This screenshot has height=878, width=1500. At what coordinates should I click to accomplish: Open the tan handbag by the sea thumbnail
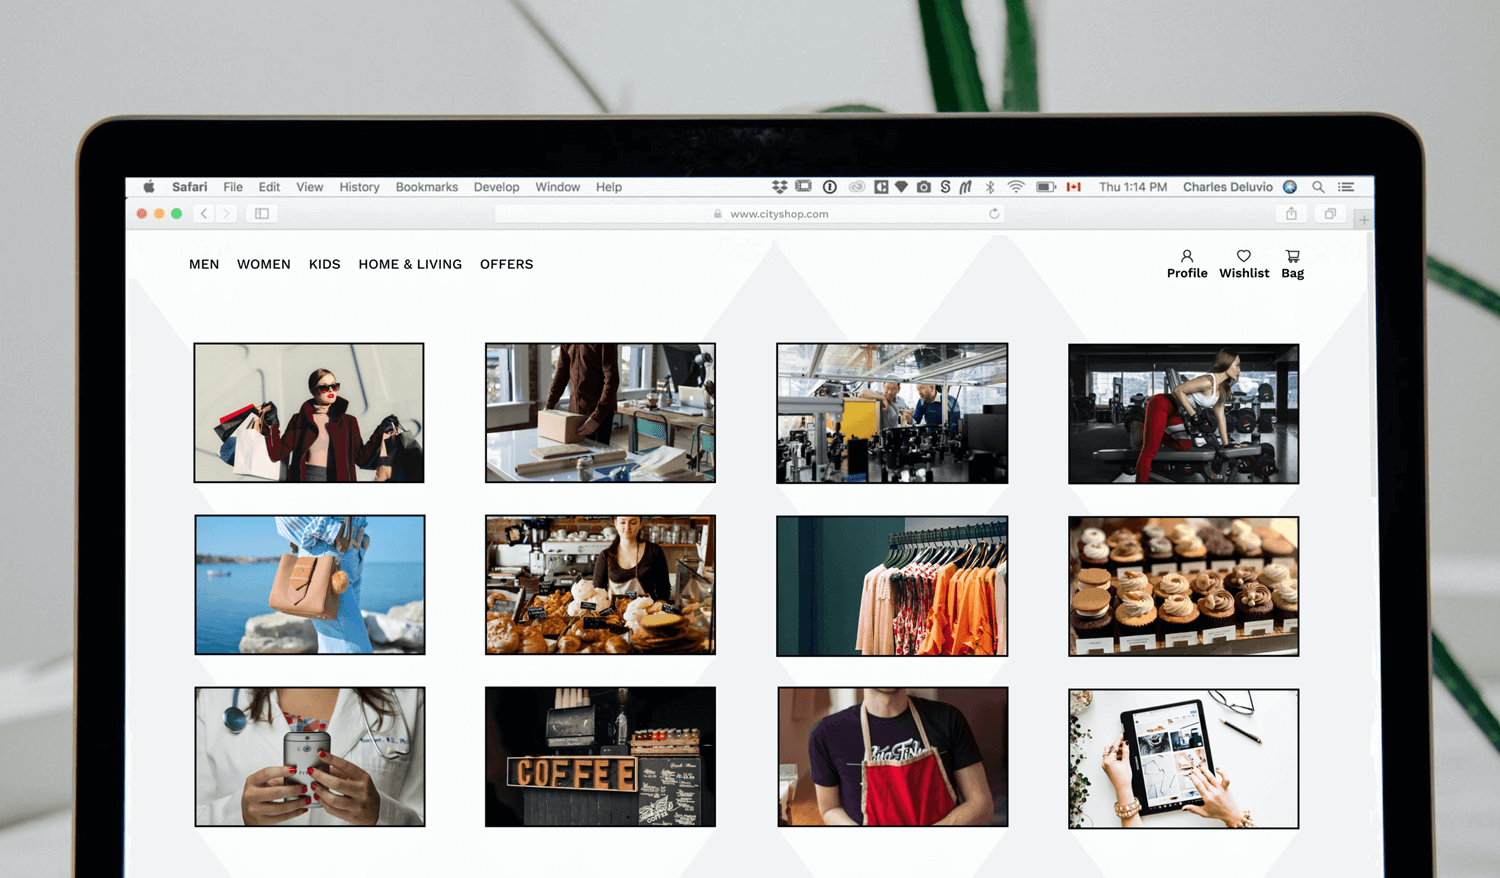(310, 585)
